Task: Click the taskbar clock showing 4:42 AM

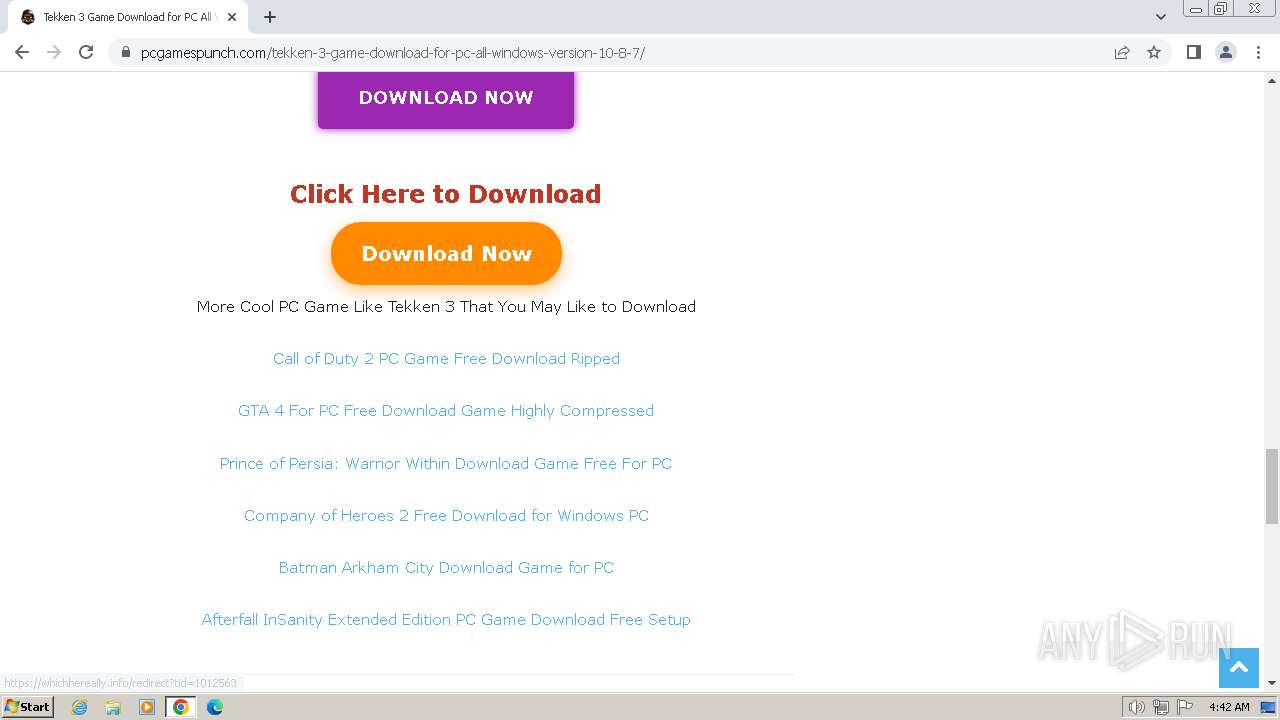Action: click(x=1229, y=707)
